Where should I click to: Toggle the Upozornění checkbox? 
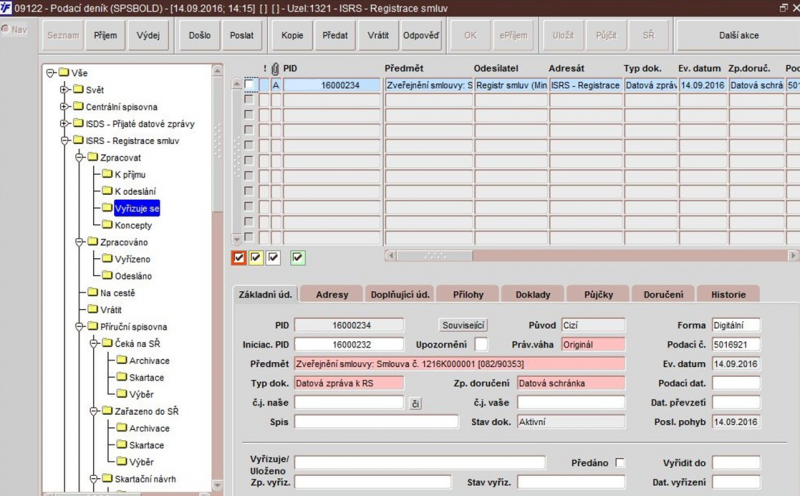pyautogui.click(x=481, y=344)
